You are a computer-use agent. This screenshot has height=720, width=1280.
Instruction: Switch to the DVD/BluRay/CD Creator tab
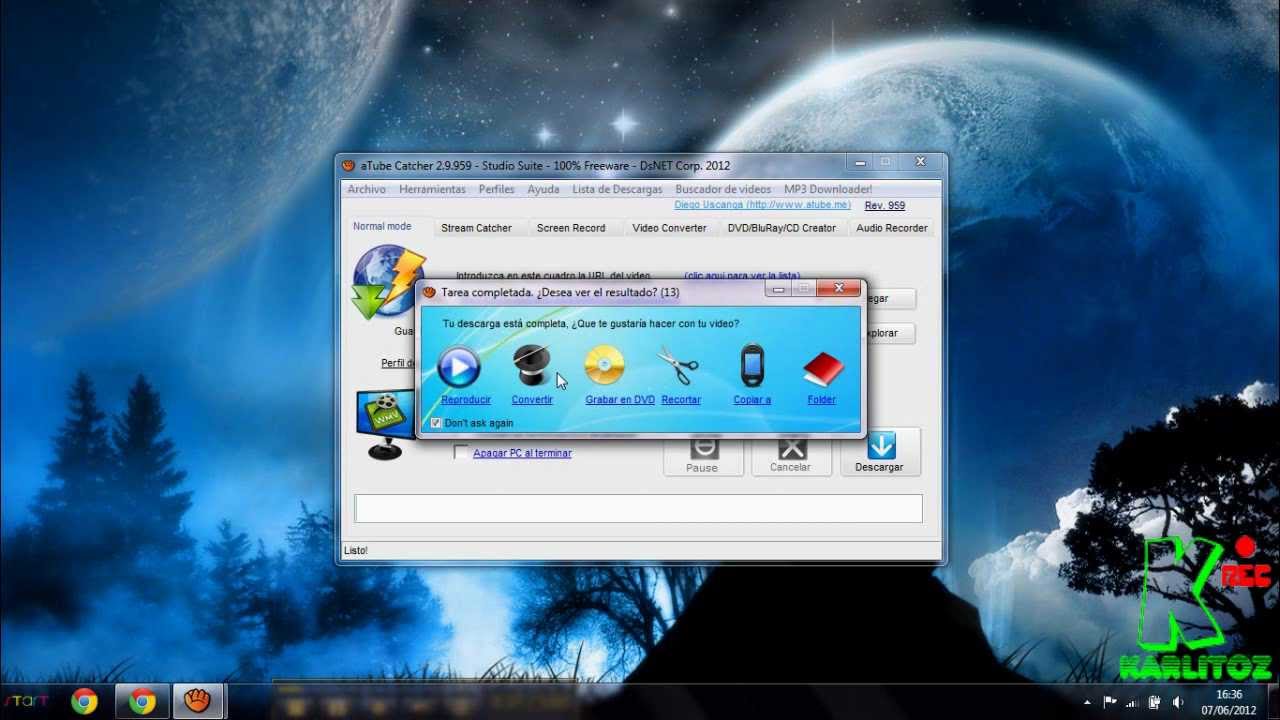tap(782, 228)
